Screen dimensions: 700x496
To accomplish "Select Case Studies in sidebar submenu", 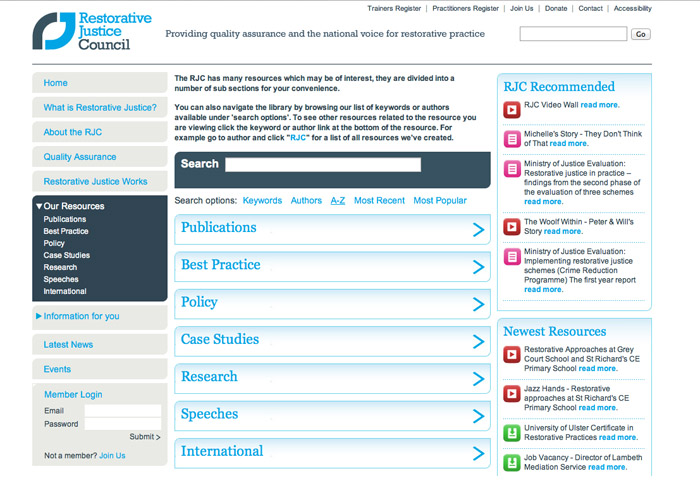I will point(67,255).
